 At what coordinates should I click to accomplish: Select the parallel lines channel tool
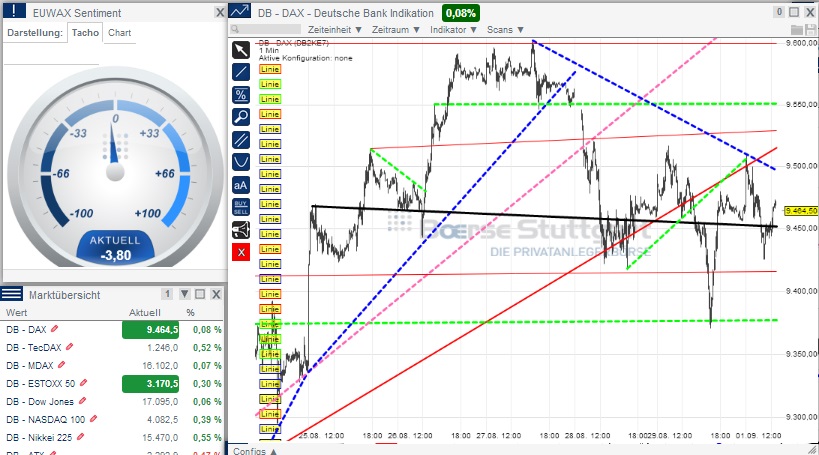click(x=241, y=139)
